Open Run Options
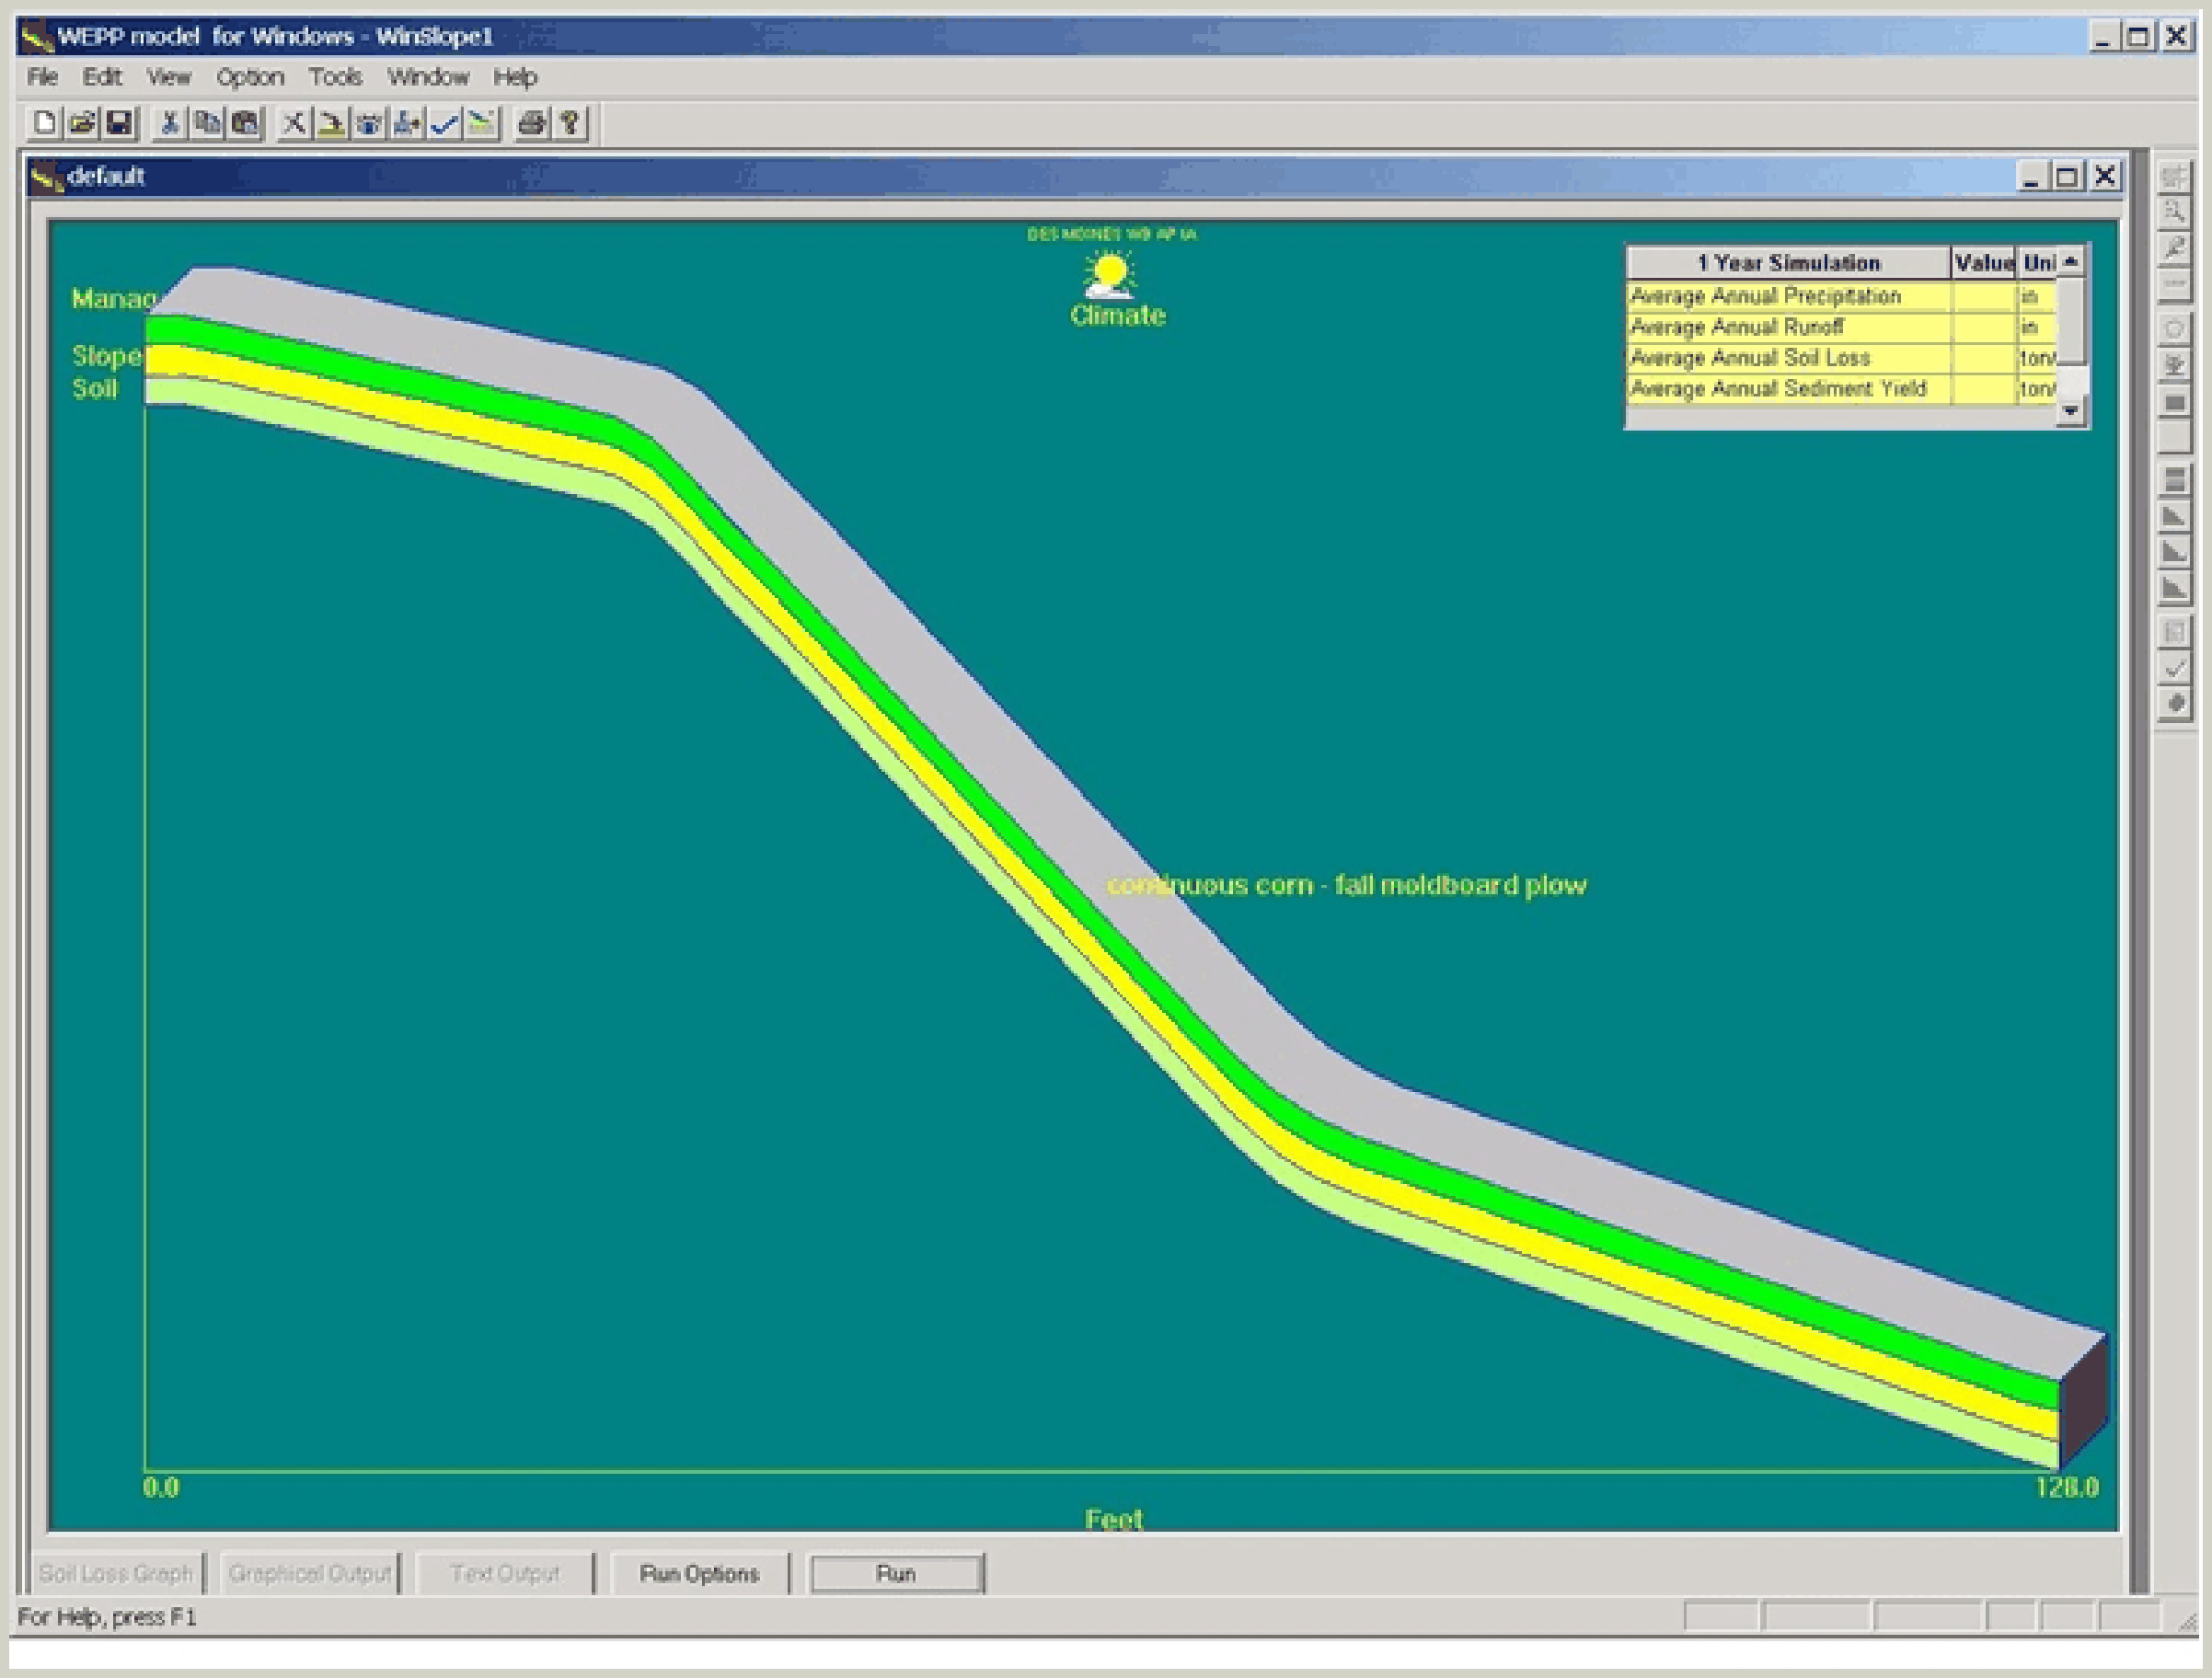This screenshot has height=1678, width=2212. coord(700,1573)
